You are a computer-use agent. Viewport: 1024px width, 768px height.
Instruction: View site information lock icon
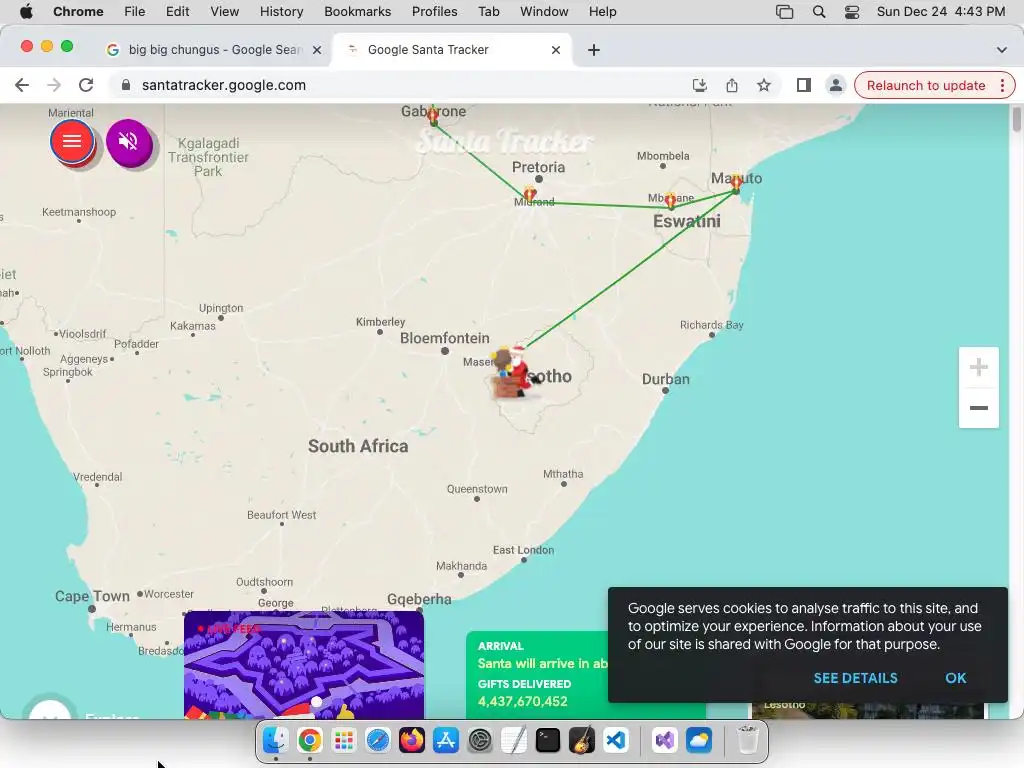coord(126,86)
